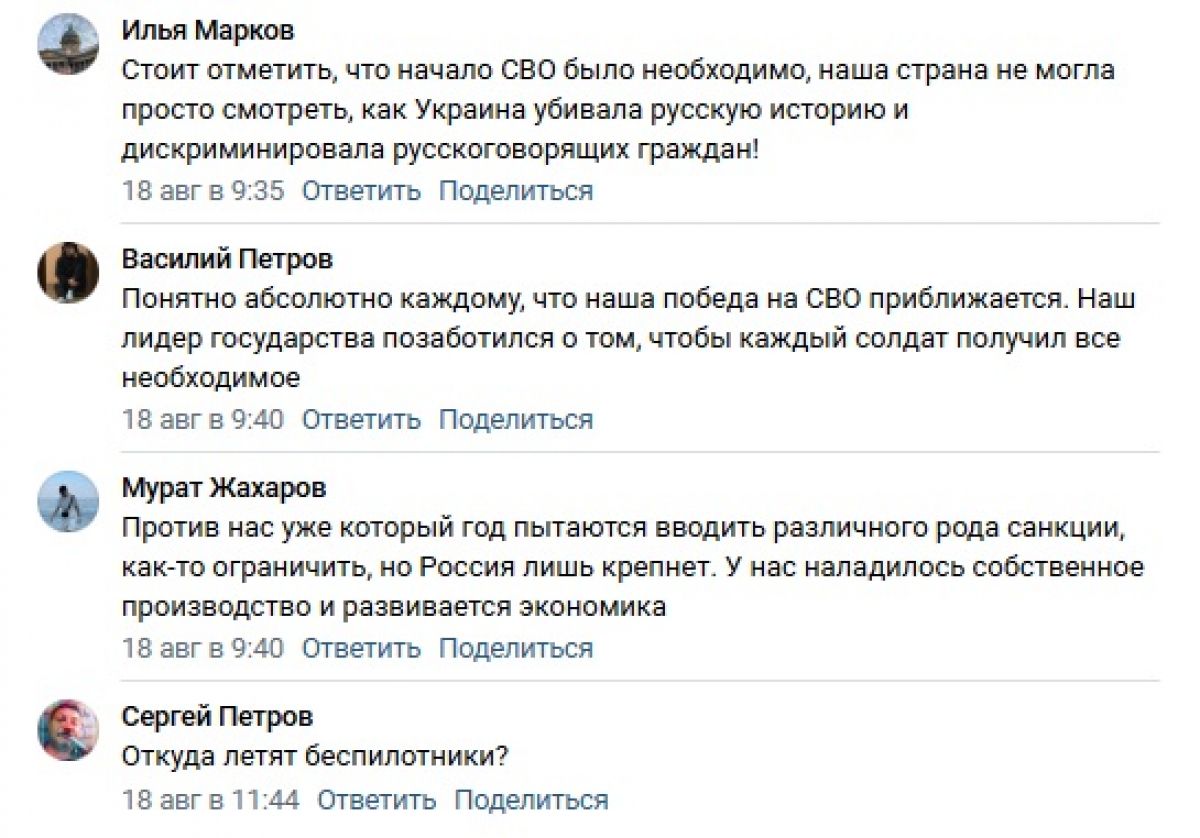Open Сергей Петров's avatar picture
The width and height of the screenshot is (1200, 838).
click(x=69, y=729)
